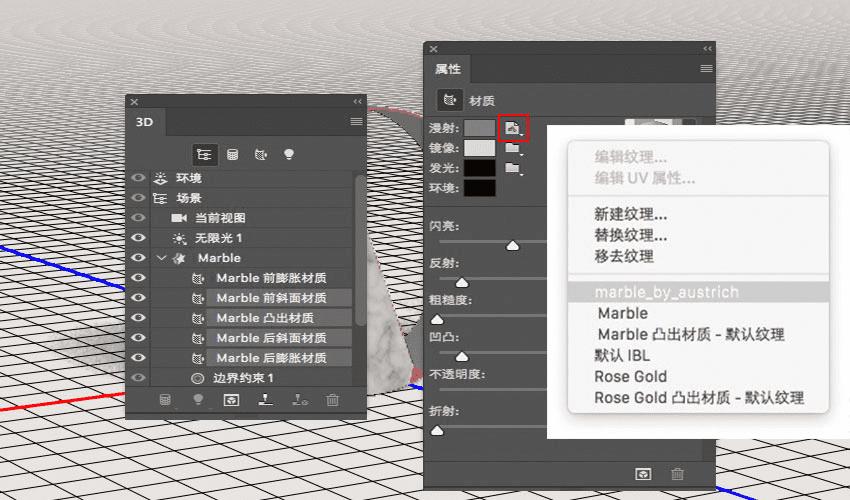Click the 环境 environment row icon
This screenshot has height=500, width=850.
point(160,178)
